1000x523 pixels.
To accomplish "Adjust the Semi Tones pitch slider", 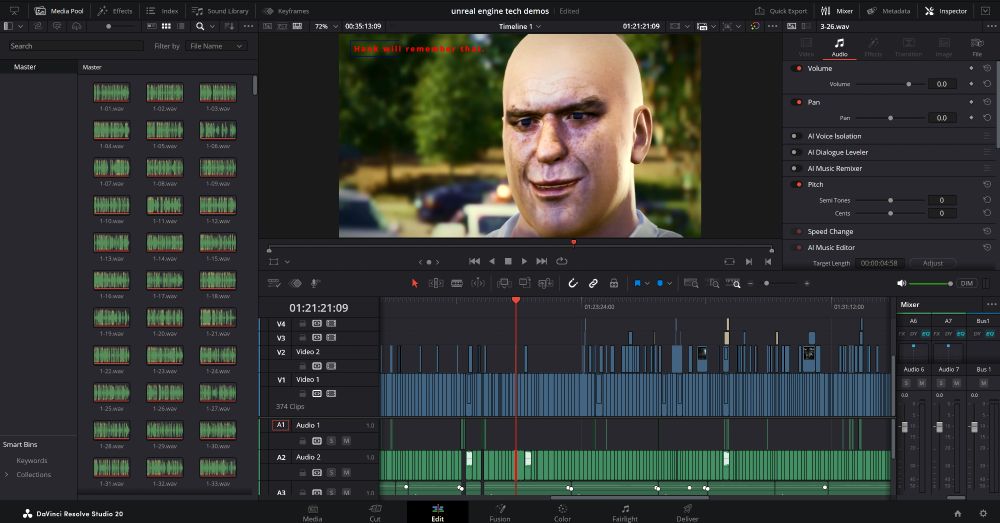I will [889, 200].
